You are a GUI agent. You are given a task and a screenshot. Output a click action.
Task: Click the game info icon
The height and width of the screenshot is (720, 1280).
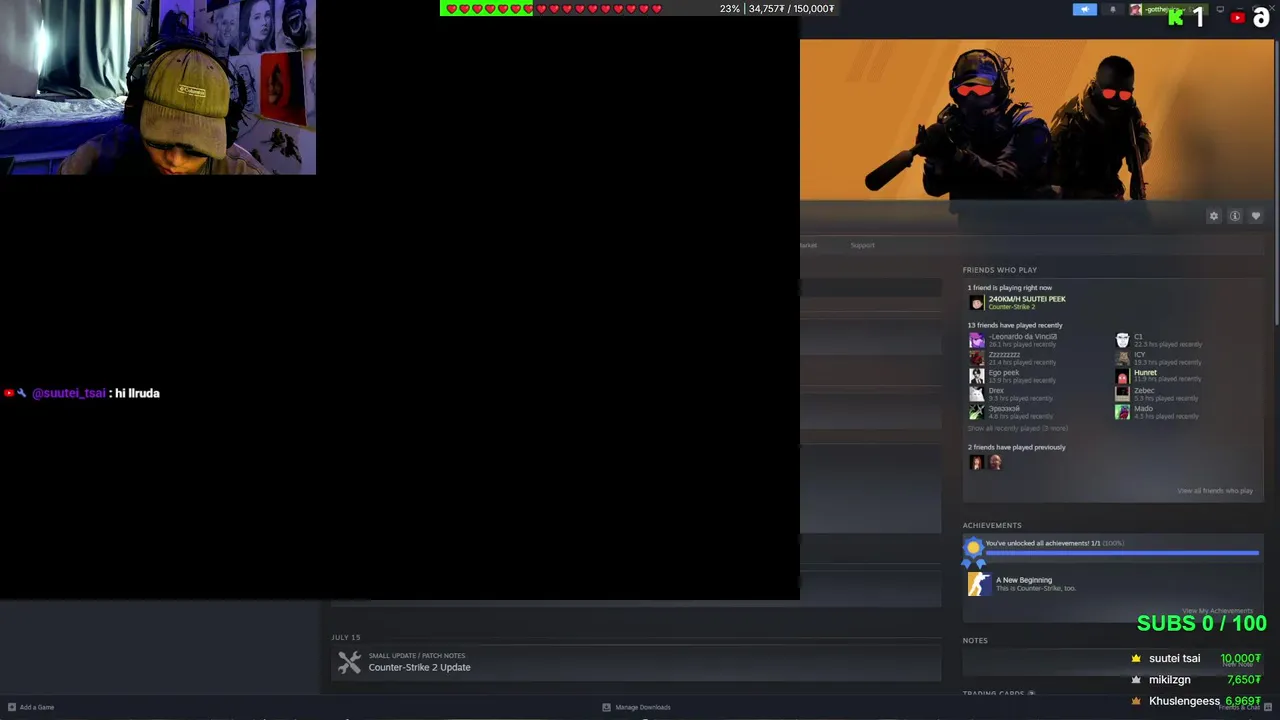[1235, 216]
